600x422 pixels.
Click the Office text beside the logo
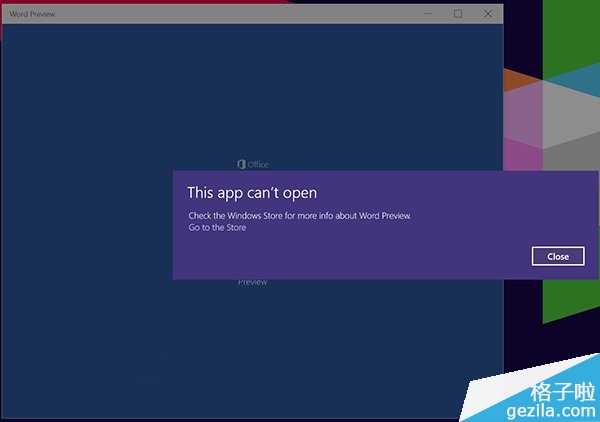pos(257,164)
